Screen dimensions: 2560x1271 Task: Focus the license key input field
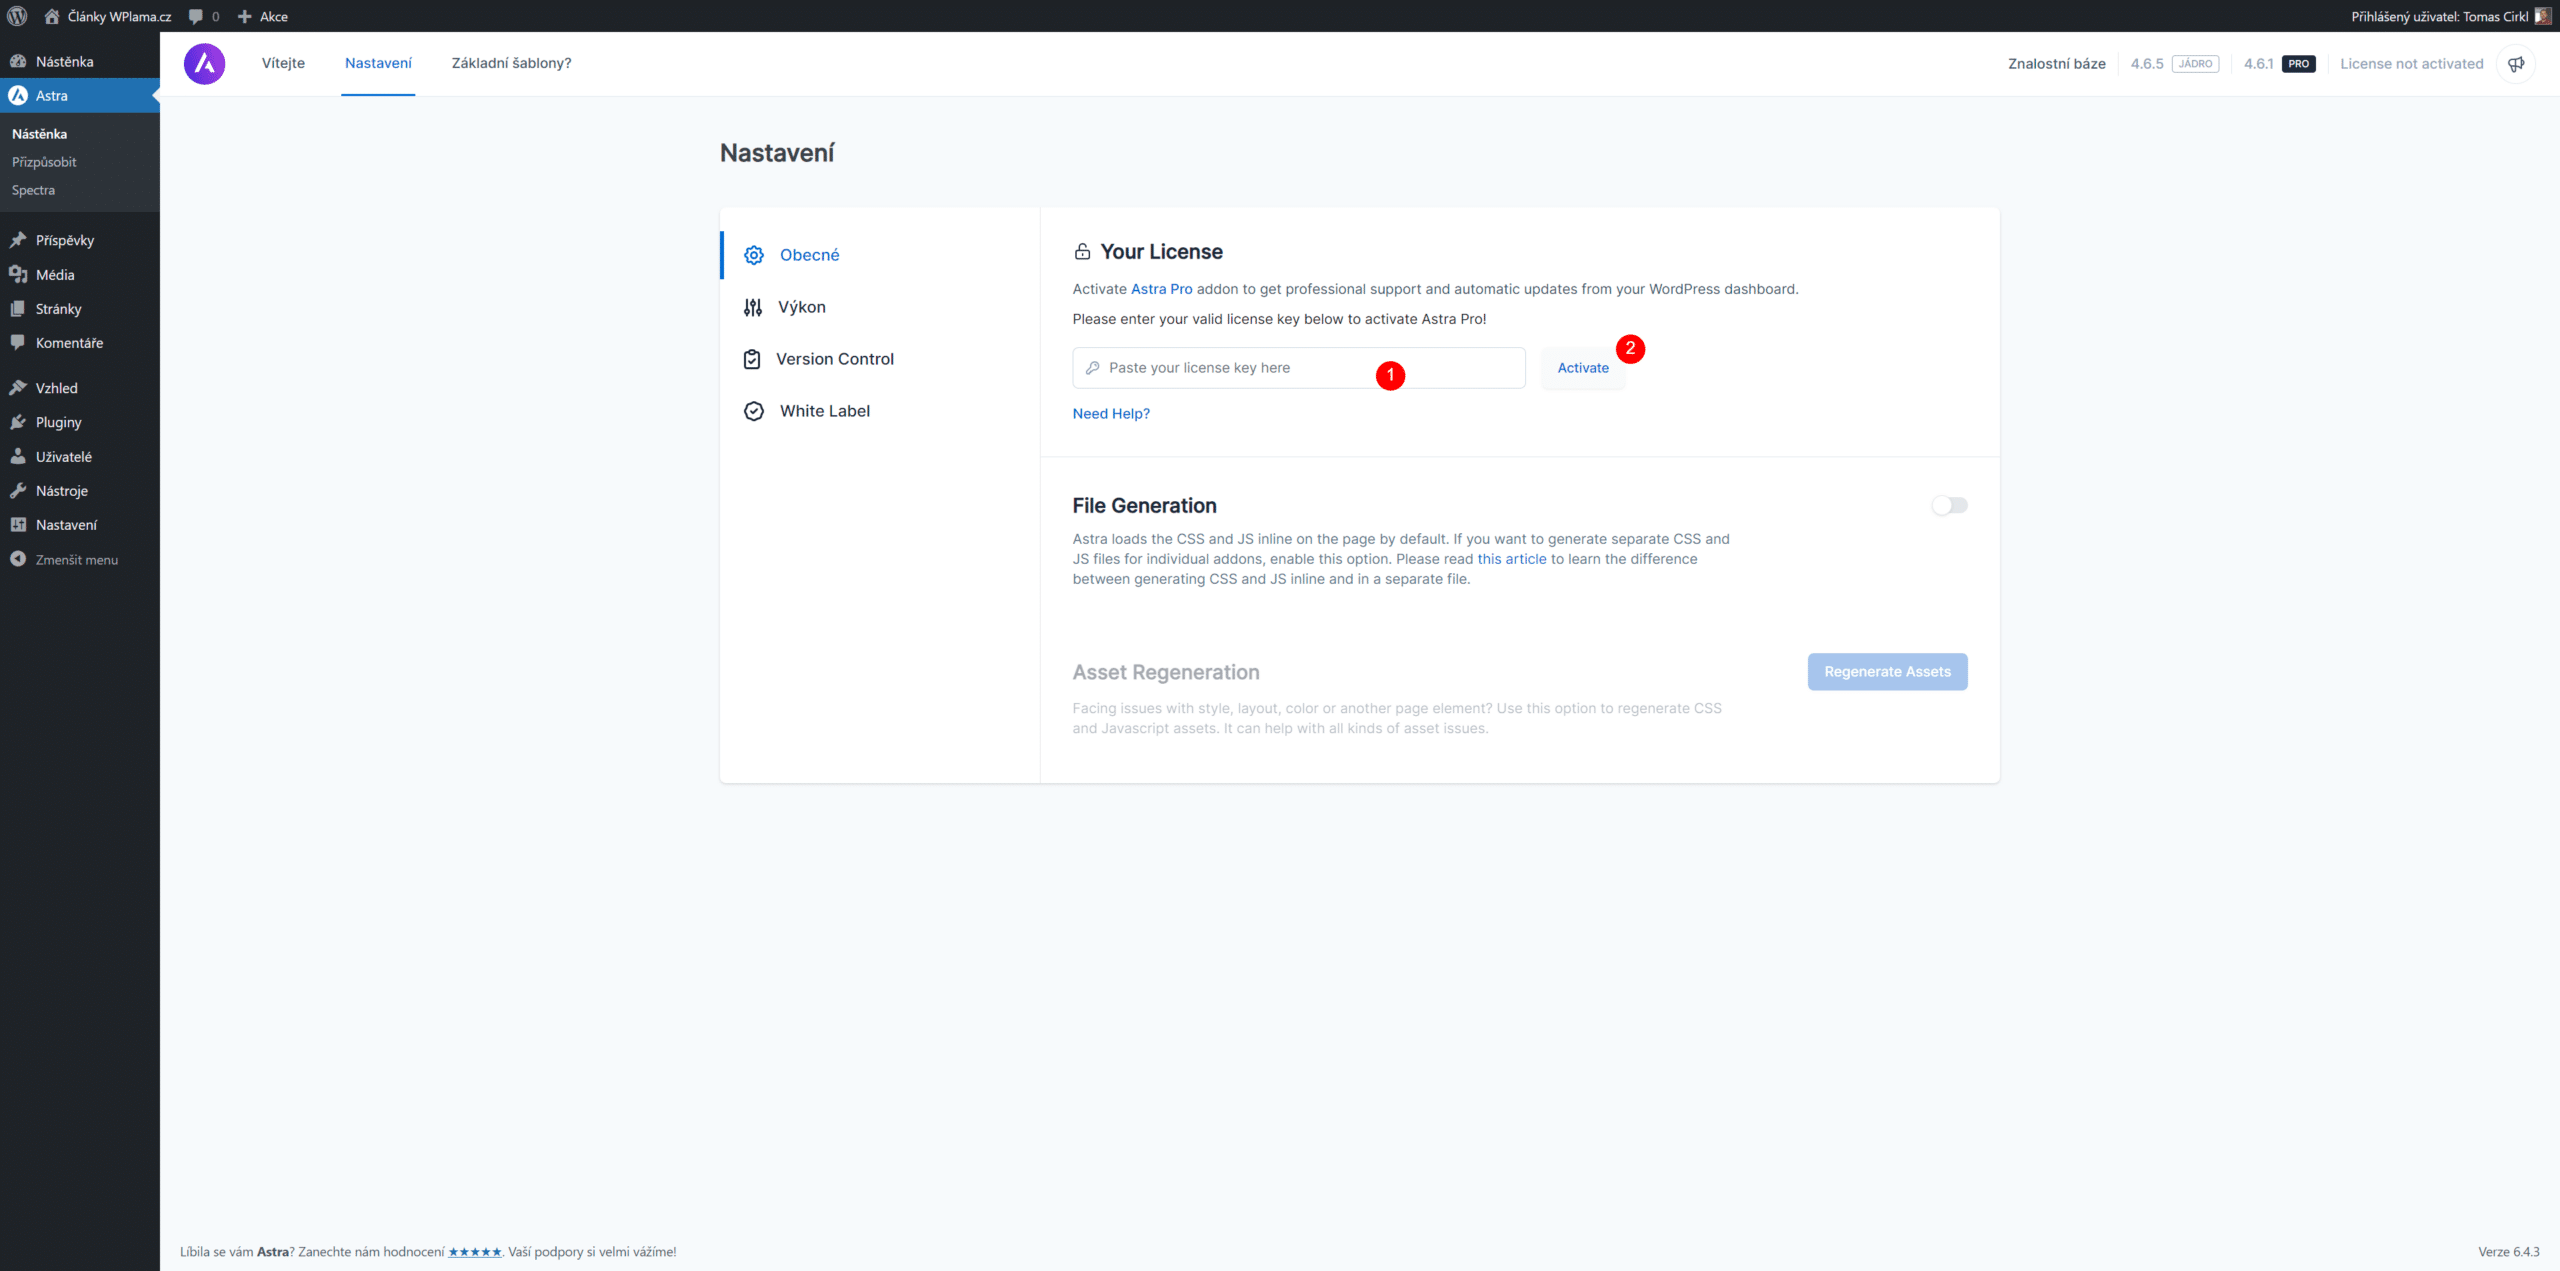(1299, 368)
